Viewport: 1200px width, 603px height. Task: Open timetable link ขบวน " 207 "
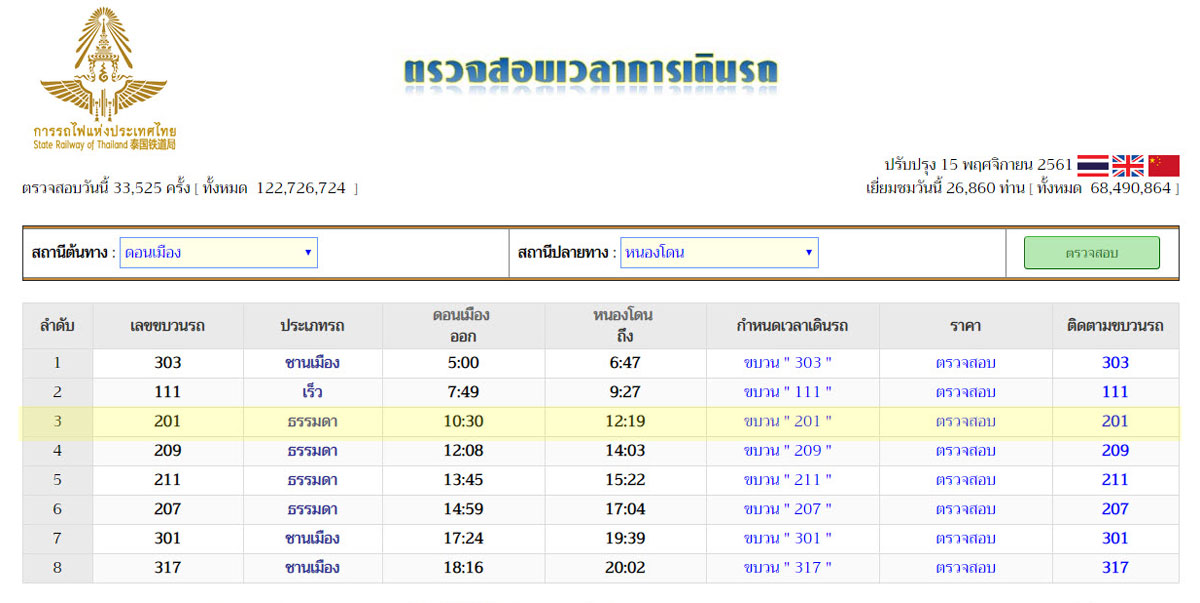point(788,509)
